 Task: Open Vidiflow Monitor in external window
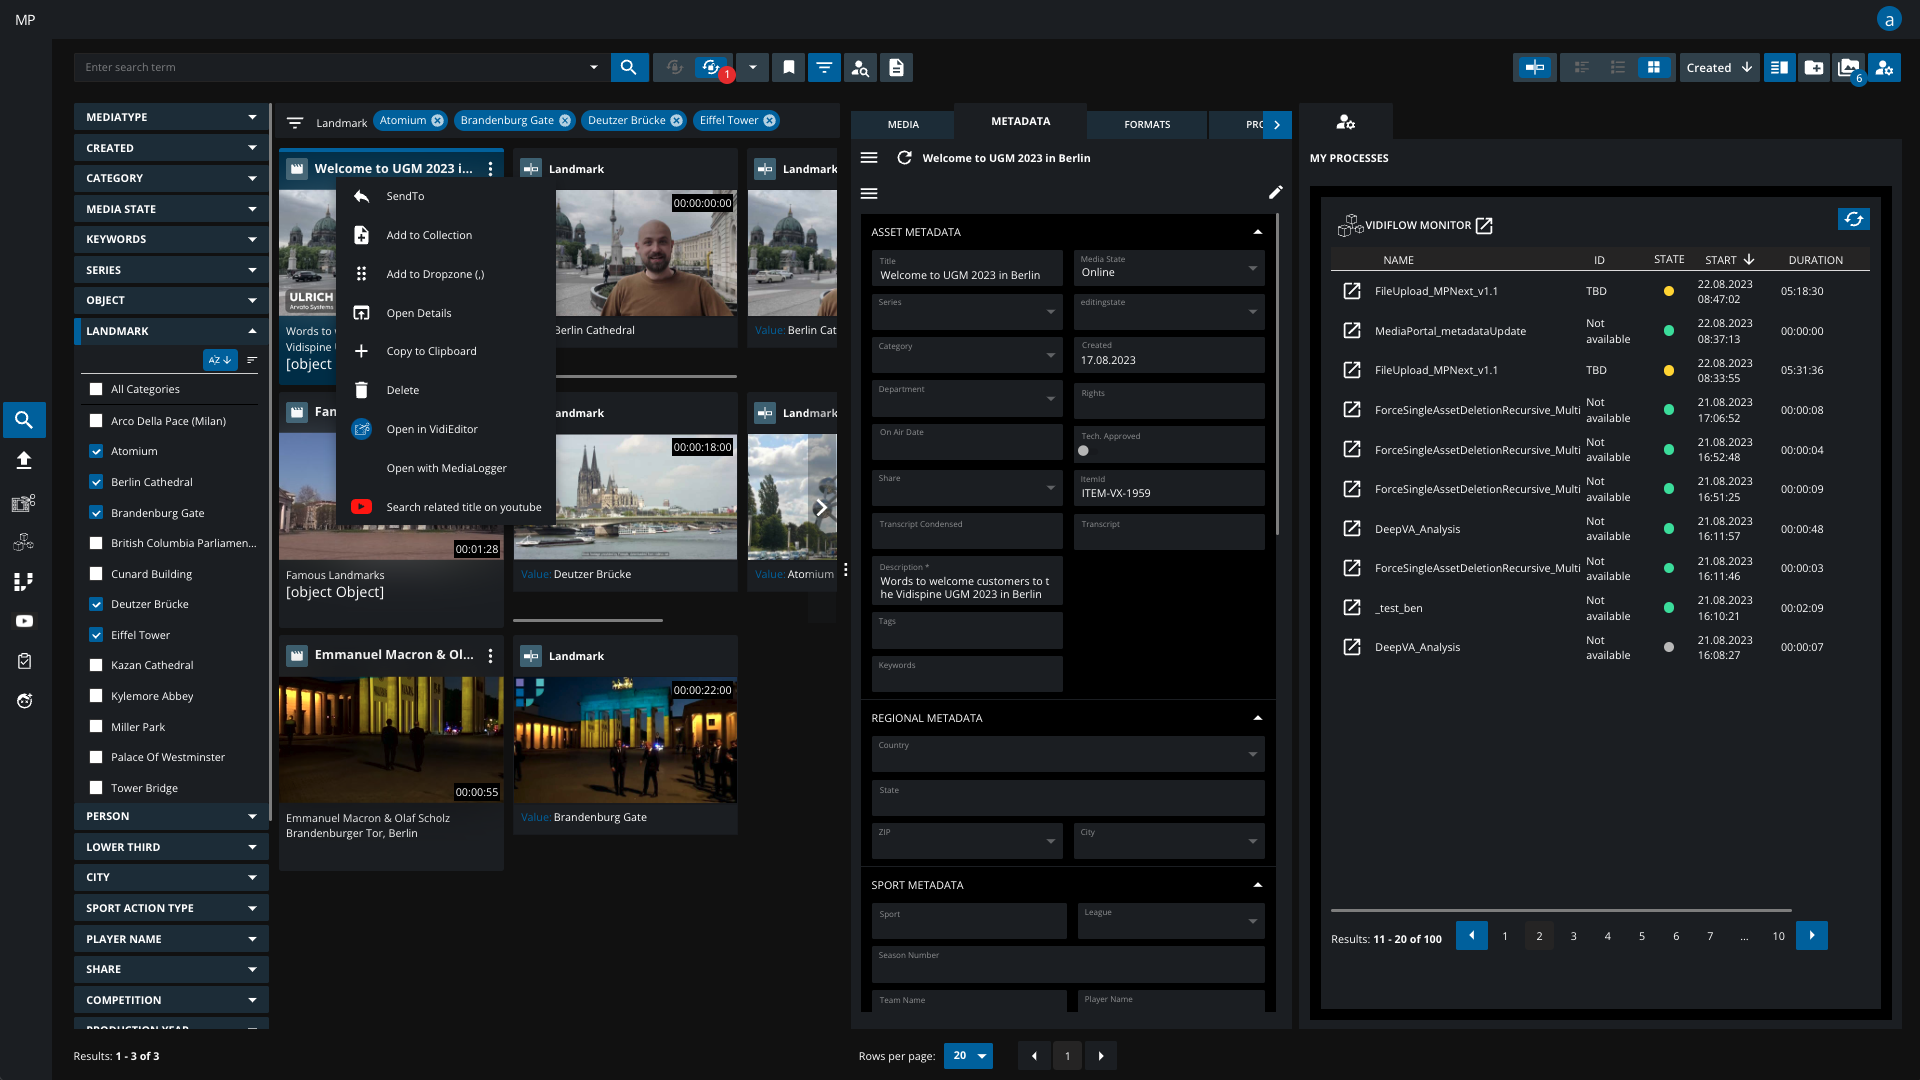tap(1484, 226)
